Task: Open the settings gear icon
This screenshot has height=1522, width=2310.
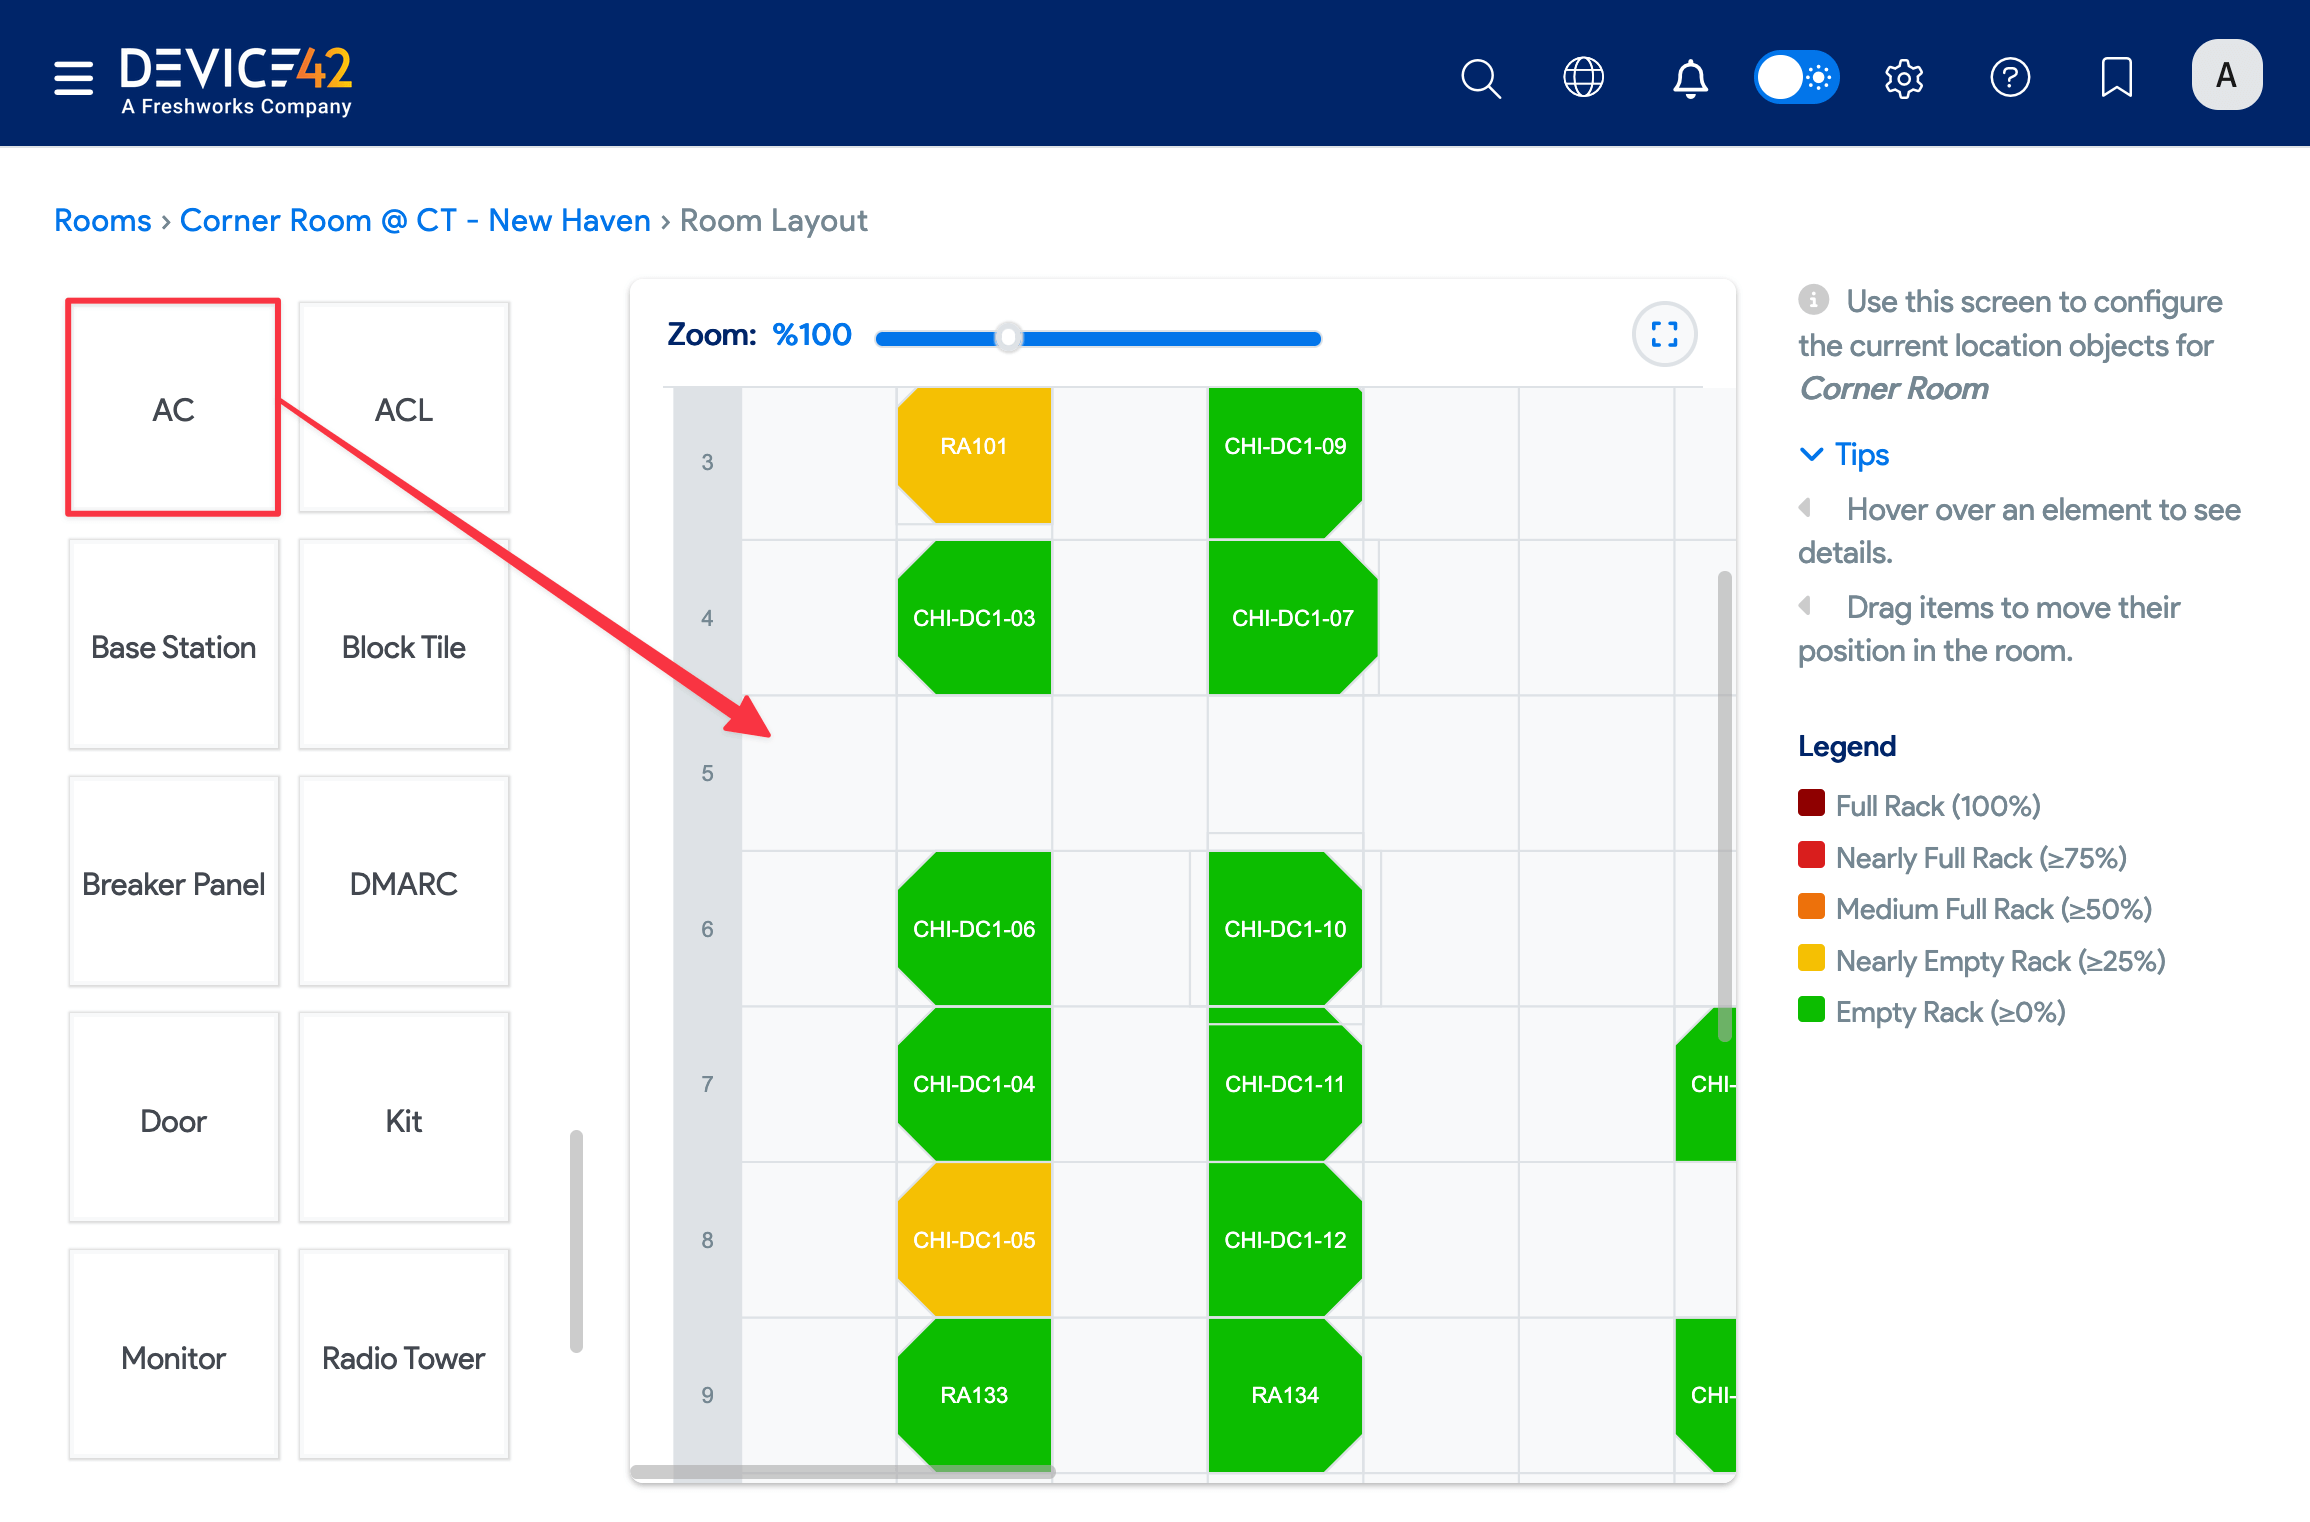Action: (x=1904, y=78)
